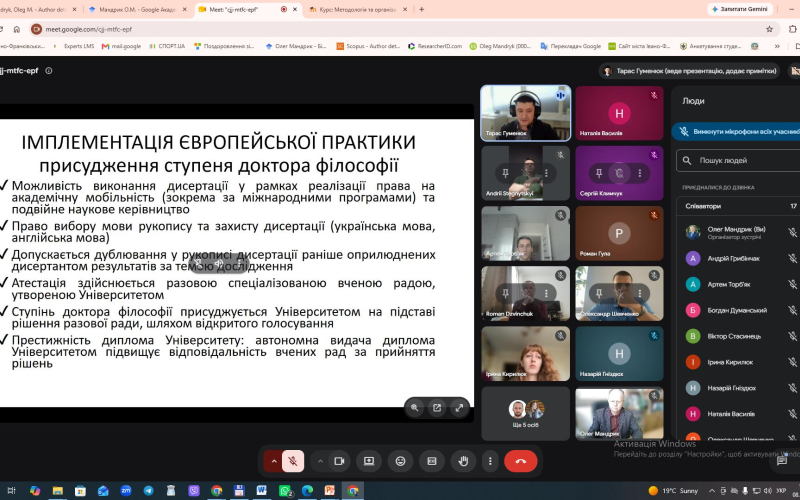Screen dimensions: 800x500
Task: Open the Experts LMS bookmark
Action: click(x=75, y=46)
